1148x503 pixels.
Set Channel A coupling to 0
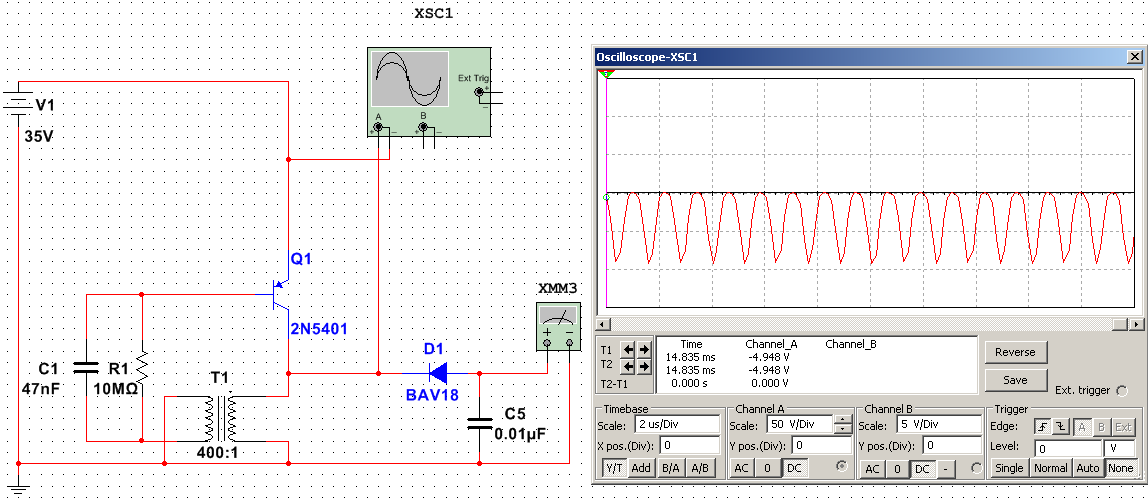pyautogui.click(x=767, y=468)
